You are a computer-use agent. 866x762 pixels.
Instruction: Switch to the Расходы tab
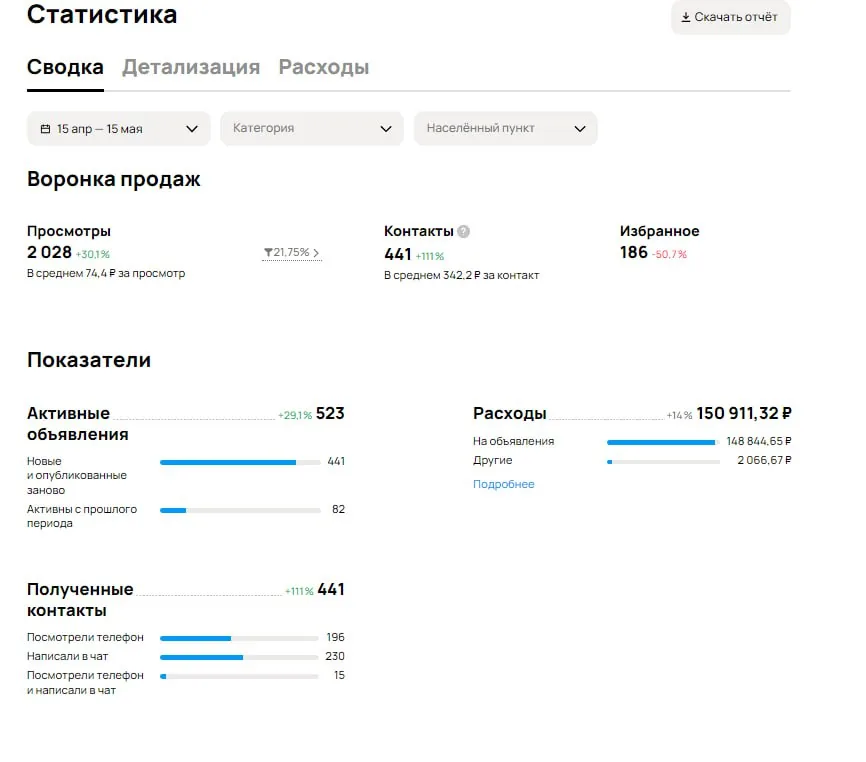pyautogui.click(x=324, y=67)
